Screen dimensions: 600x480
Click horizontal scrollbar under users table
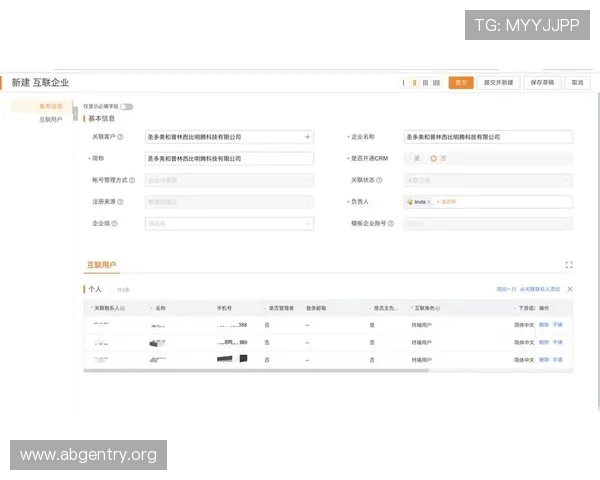(x=256, y=371)
